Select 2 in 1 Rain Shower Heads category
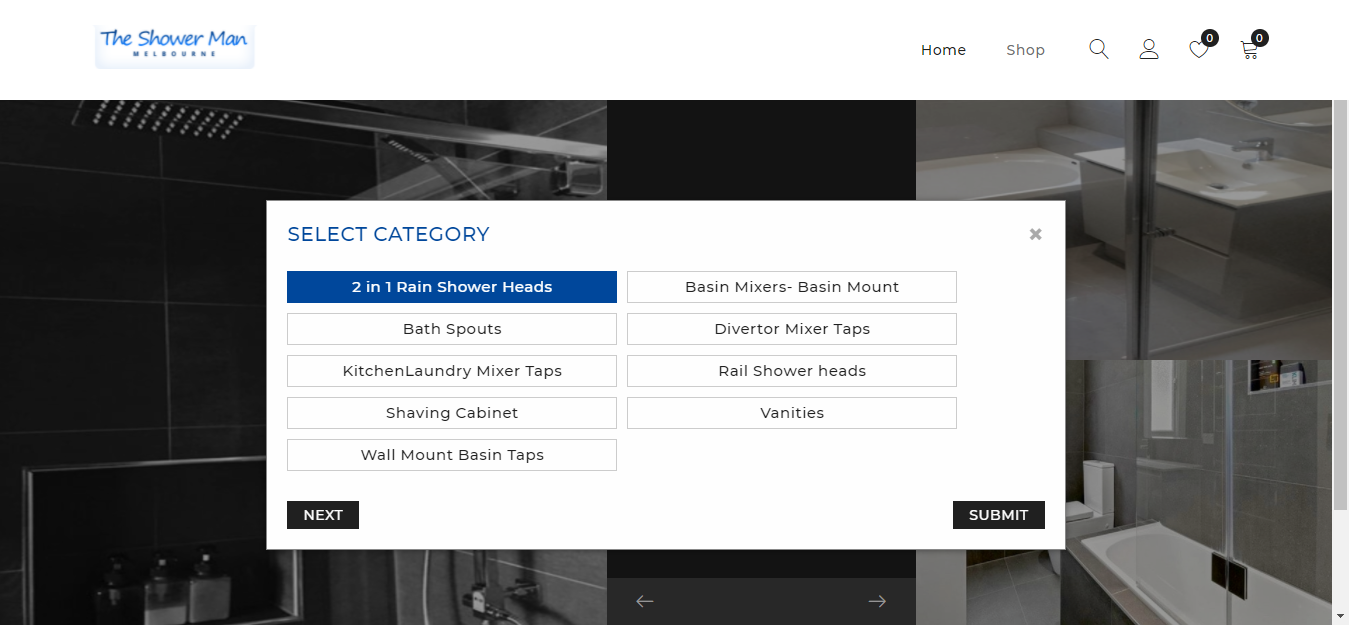 (x=452, y=287)
